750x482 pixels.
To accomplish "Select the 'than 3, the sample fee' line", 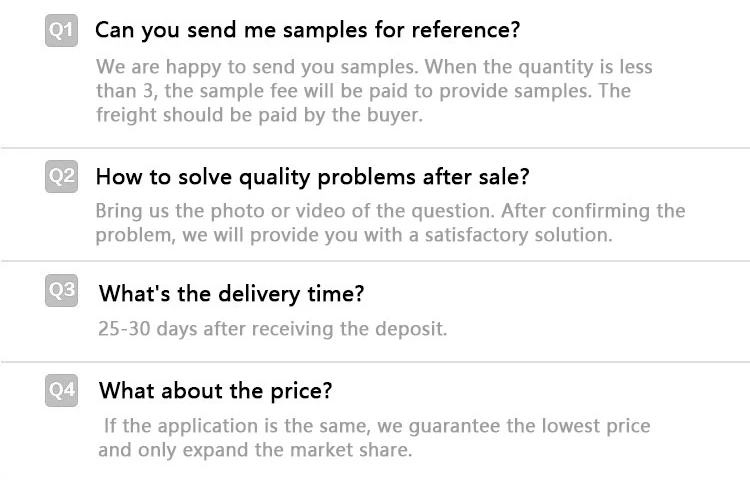I will click(363, 91).
